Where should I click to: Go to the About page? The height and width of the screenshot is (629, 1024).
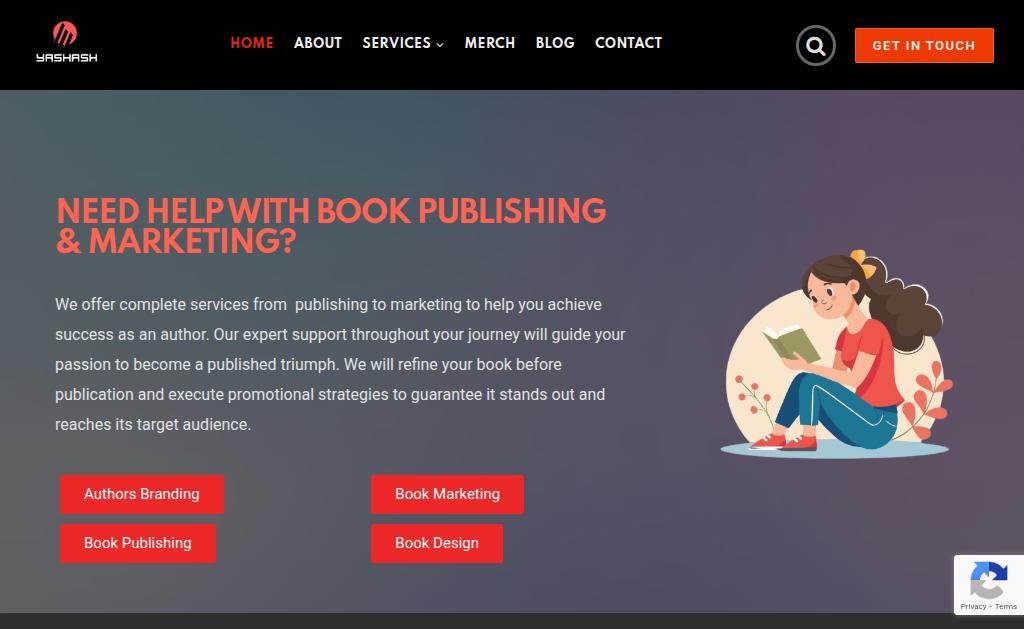point(318,43)
